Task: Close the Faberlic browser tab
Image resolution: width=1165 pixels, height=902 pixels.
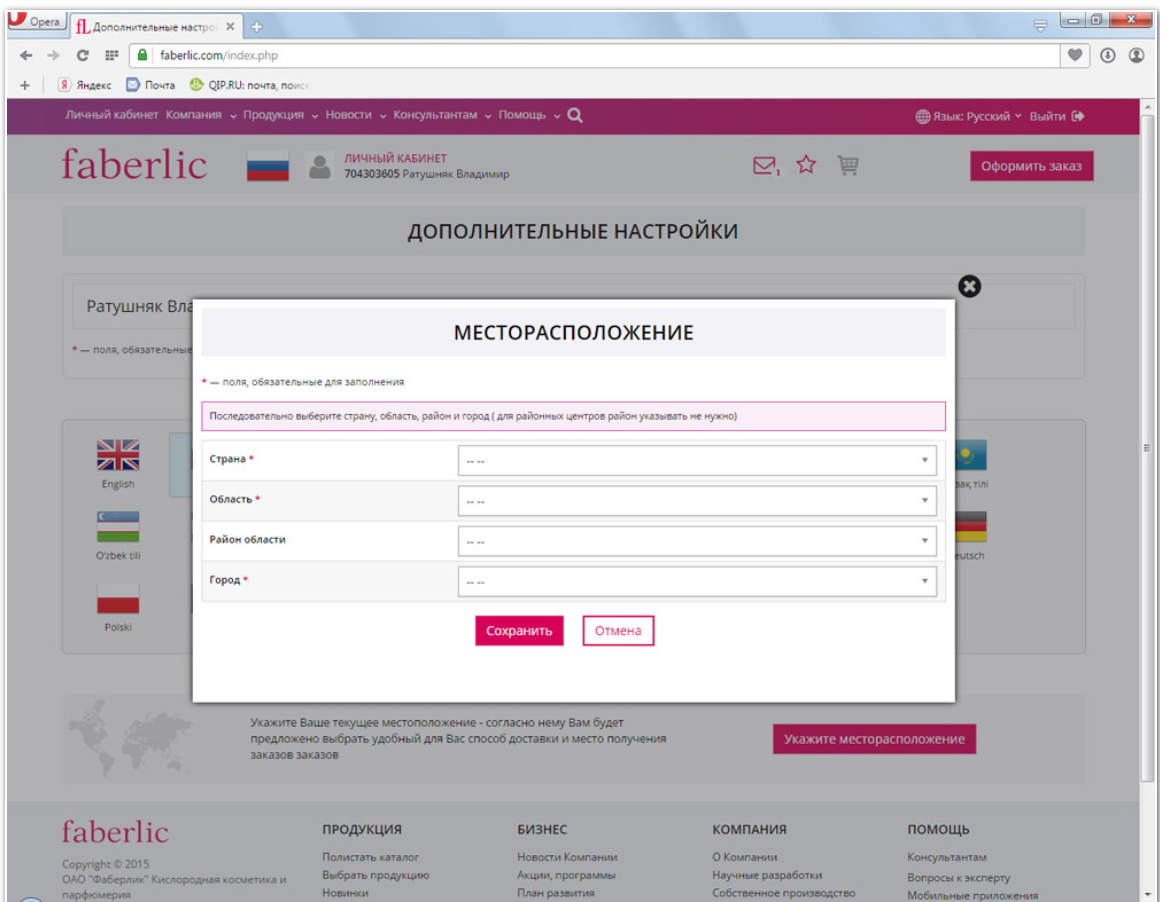Action: pos(230,27)
